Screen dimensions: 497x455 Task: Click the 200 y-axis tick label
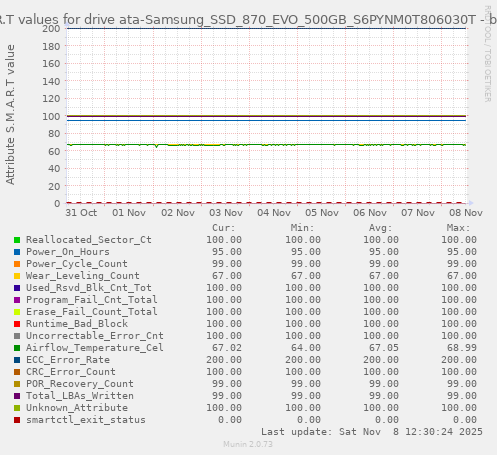[x=51, y=29]
